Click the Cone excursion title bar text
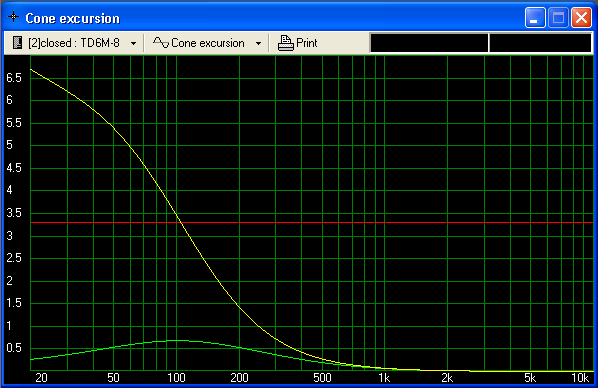The height and width of the screenshot is (388, 598). [x=72, y=18]
